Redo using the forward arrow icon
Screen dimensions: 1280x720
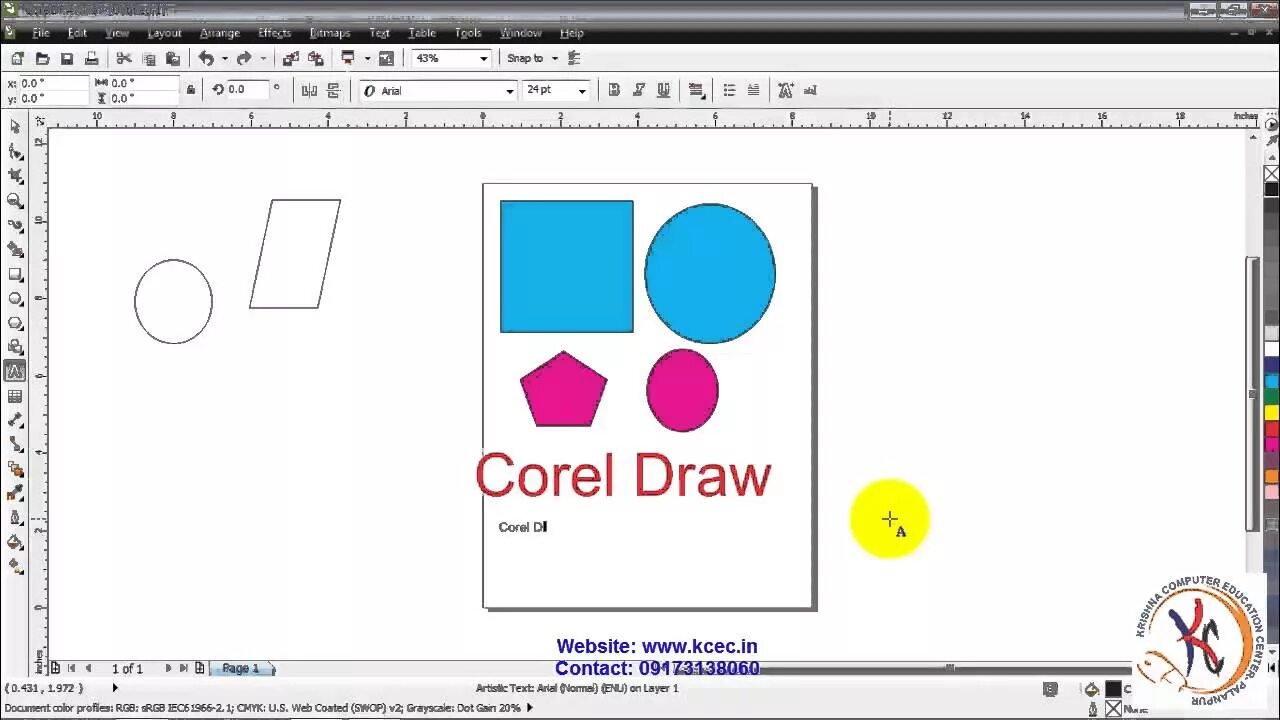[x=244, y=59]
